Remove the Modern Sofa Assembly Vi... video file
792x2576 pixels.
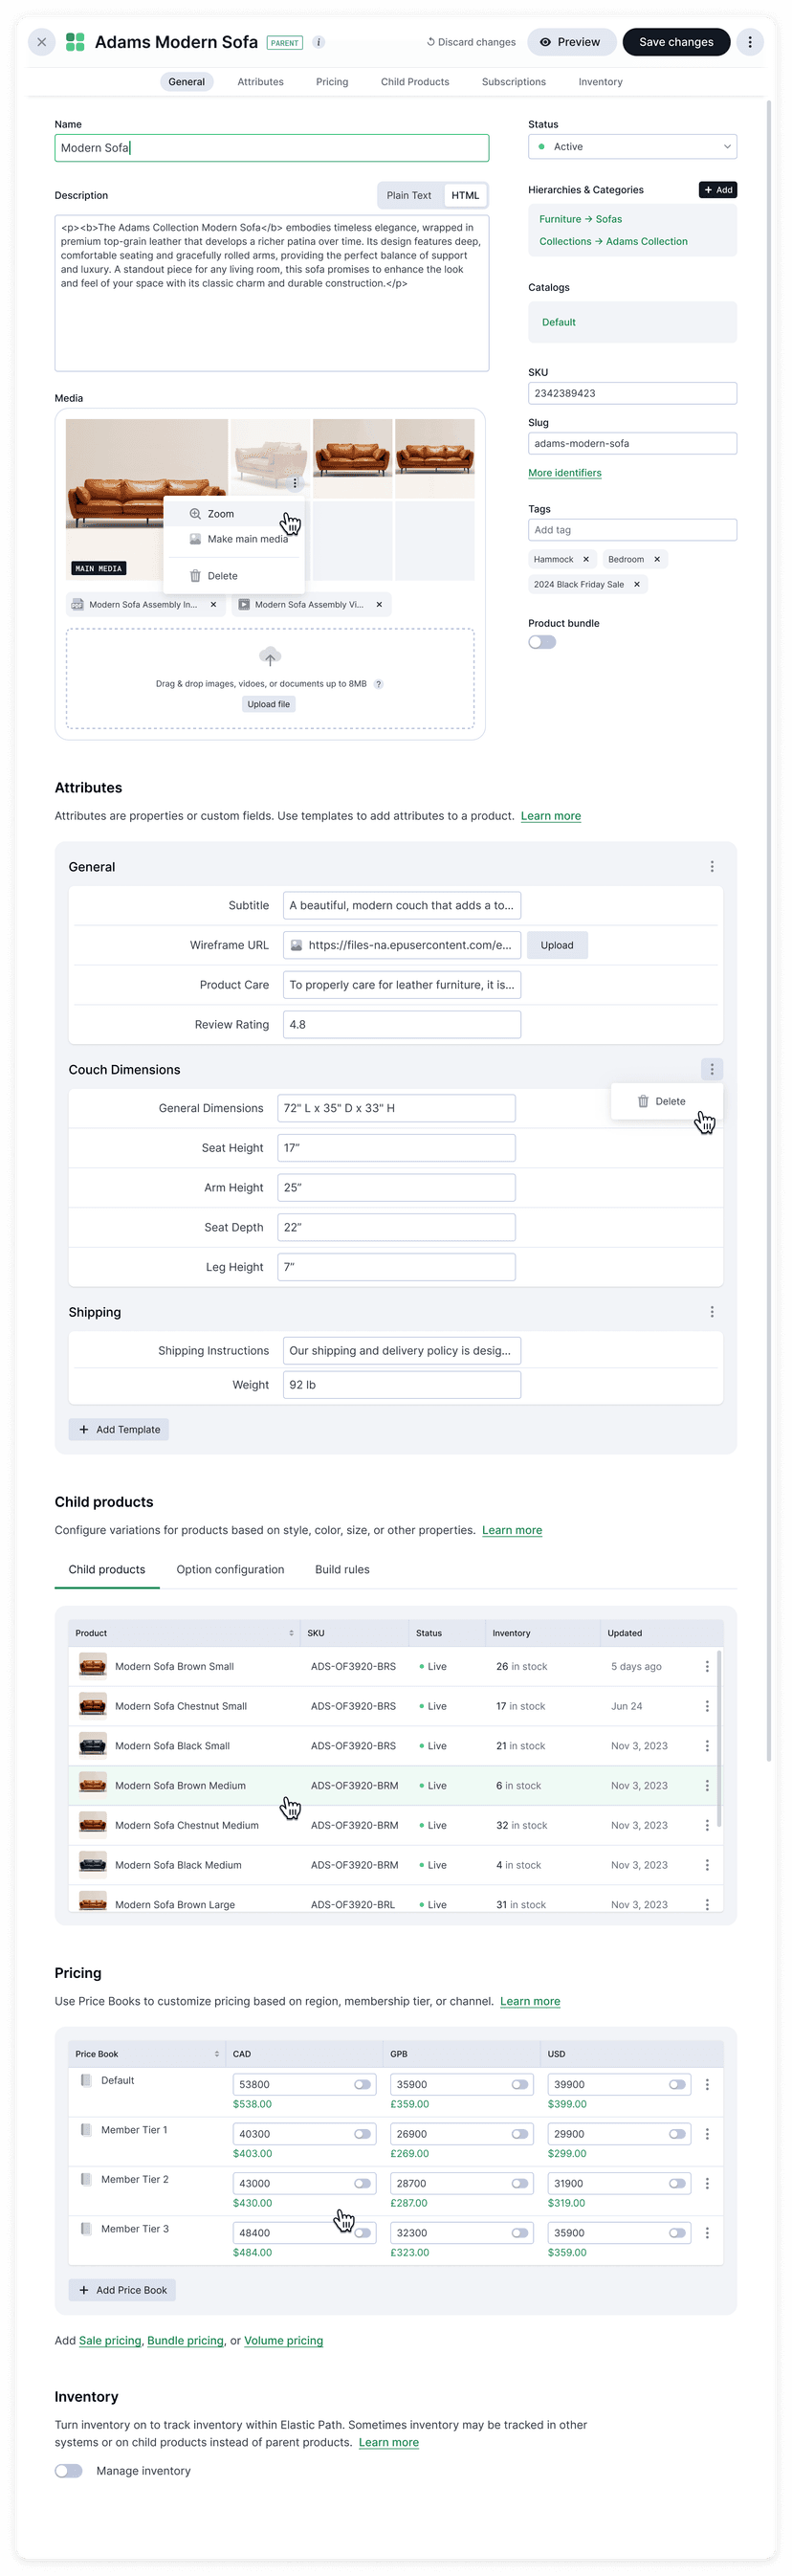(x=379, y=605)
